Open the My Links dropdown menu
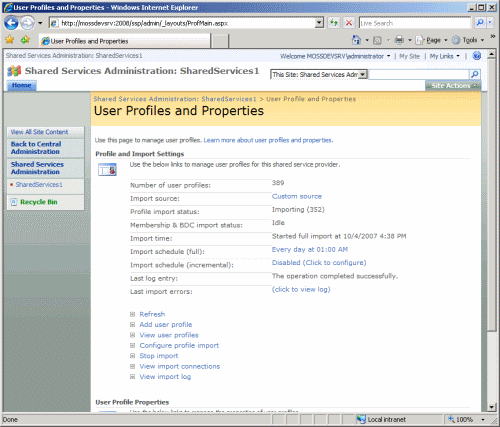 444,56
